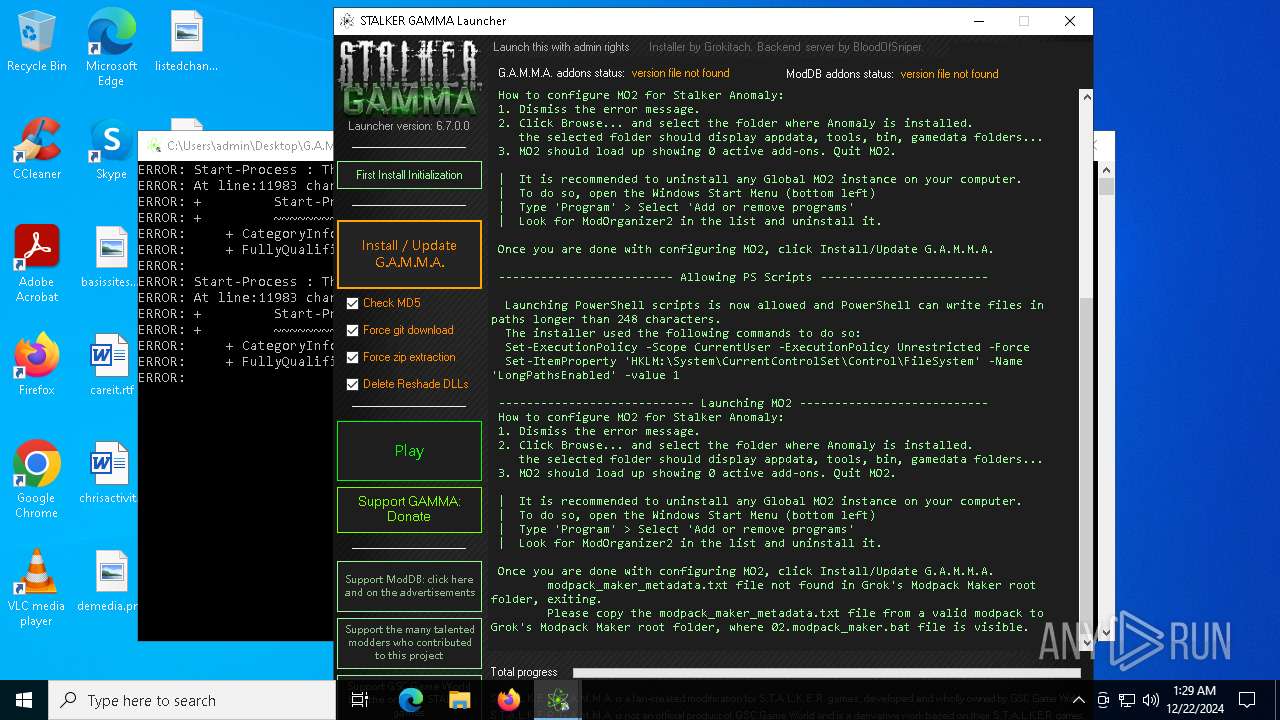The image size is (1280, 720).
Task: Click Launcher version: 6.7.0.0 label
Action: pos(408,127)
